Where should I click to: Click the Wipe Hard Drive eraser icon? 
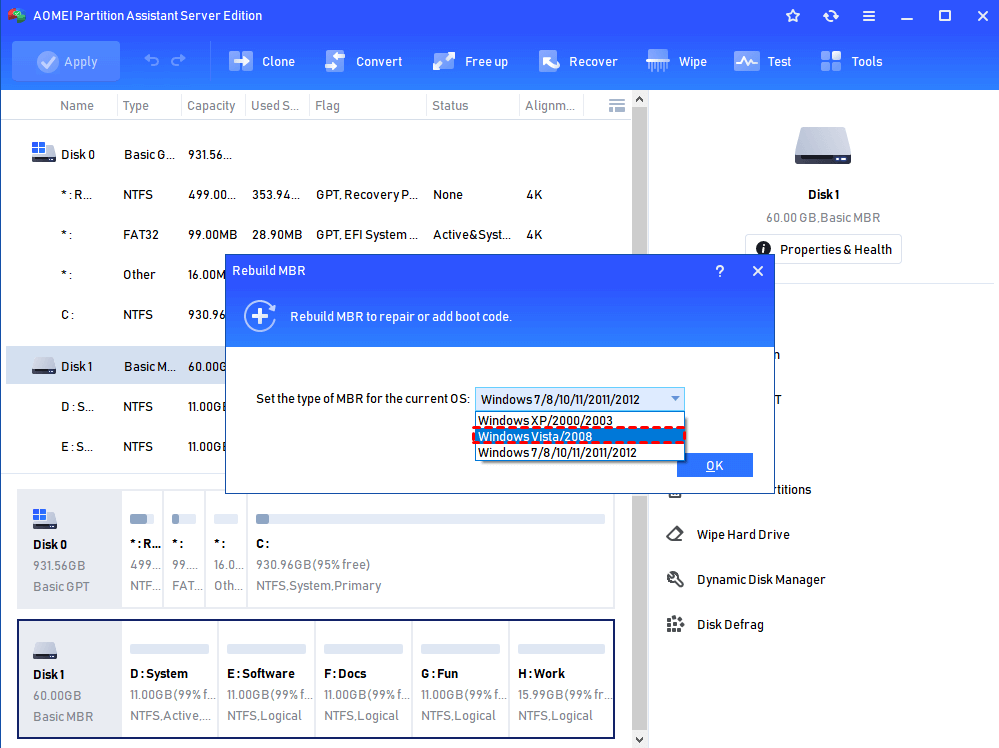point(675,534)
